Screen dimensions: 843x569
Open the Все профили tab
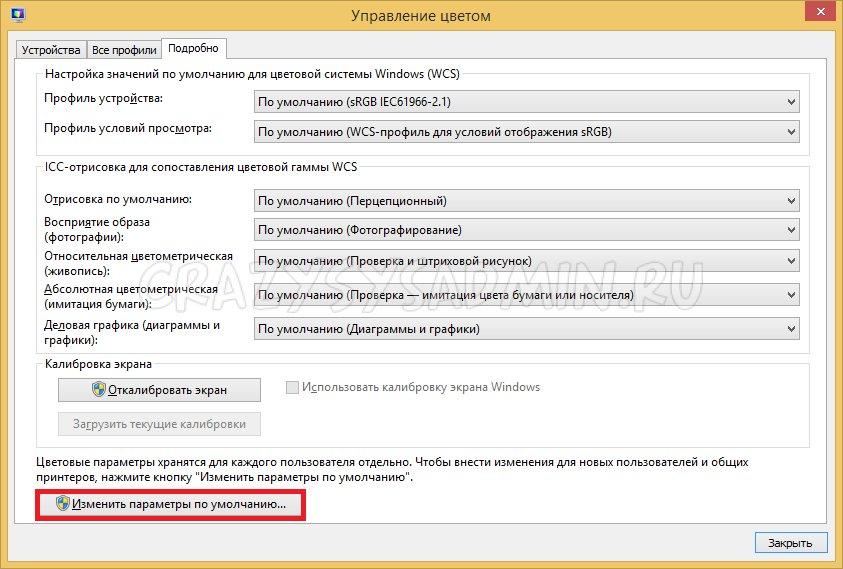click(x=124, y=50)
